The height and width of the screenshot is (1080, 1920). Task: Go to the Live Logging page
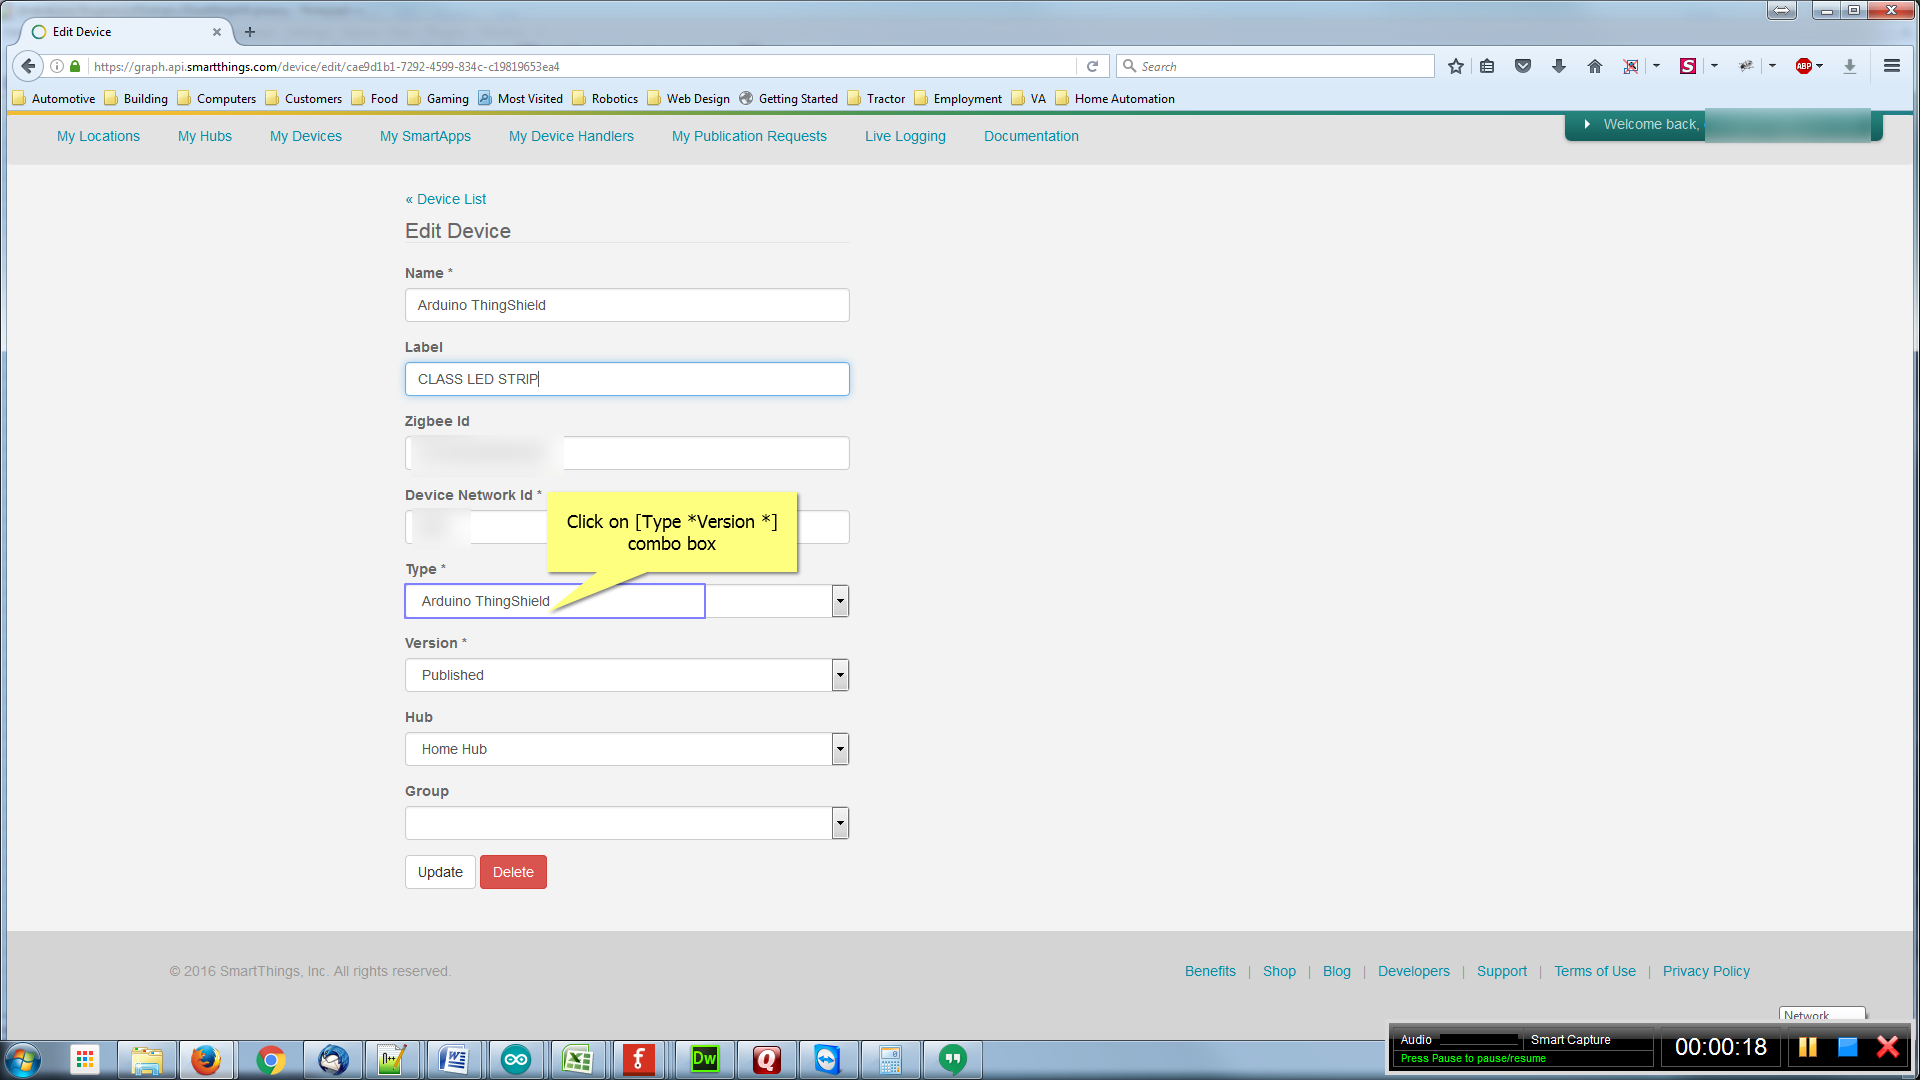[905, 136]
